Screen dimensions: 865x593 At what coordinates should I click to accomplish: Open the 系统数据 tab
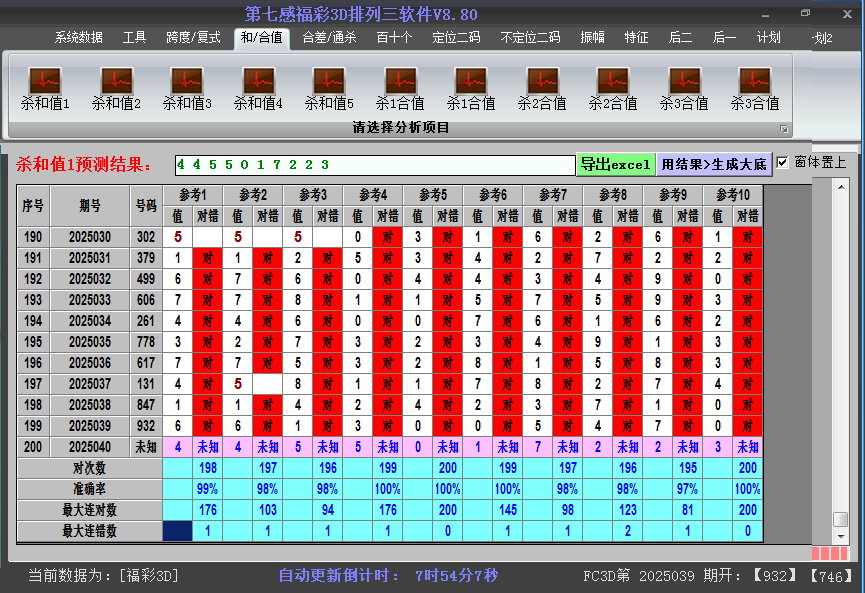[x=78, y=38]
